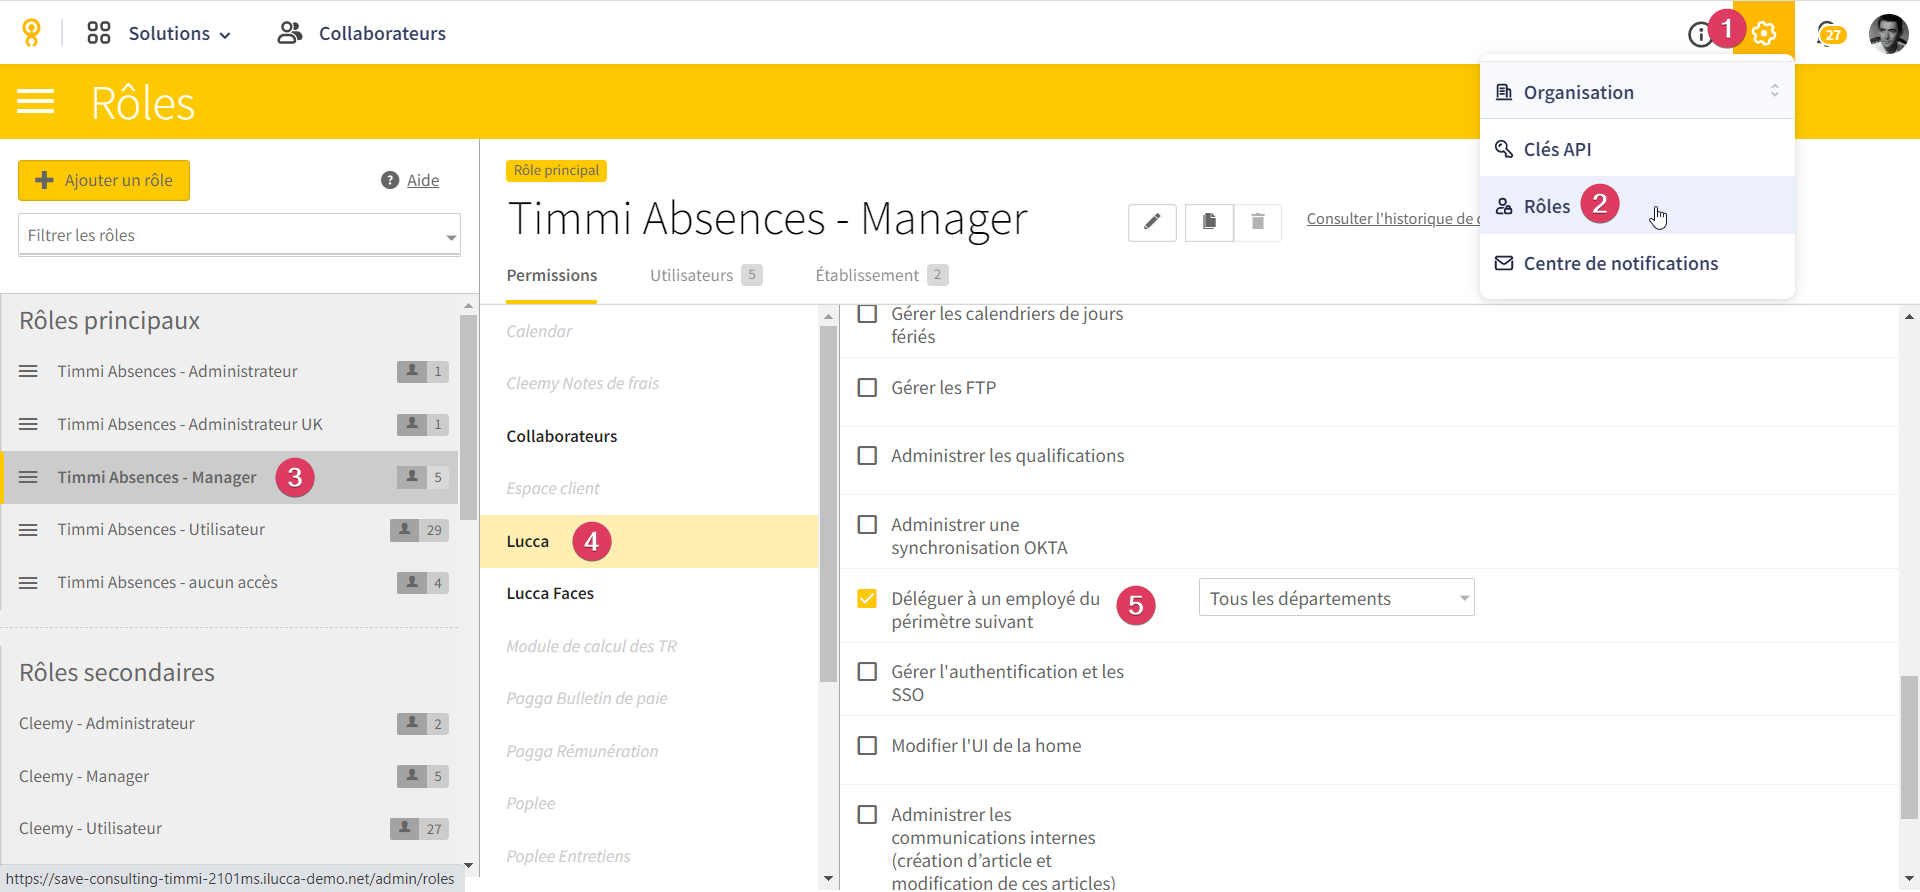Check Administrer les qualifications
This screenshot has height=892, width=1920.
868,455
